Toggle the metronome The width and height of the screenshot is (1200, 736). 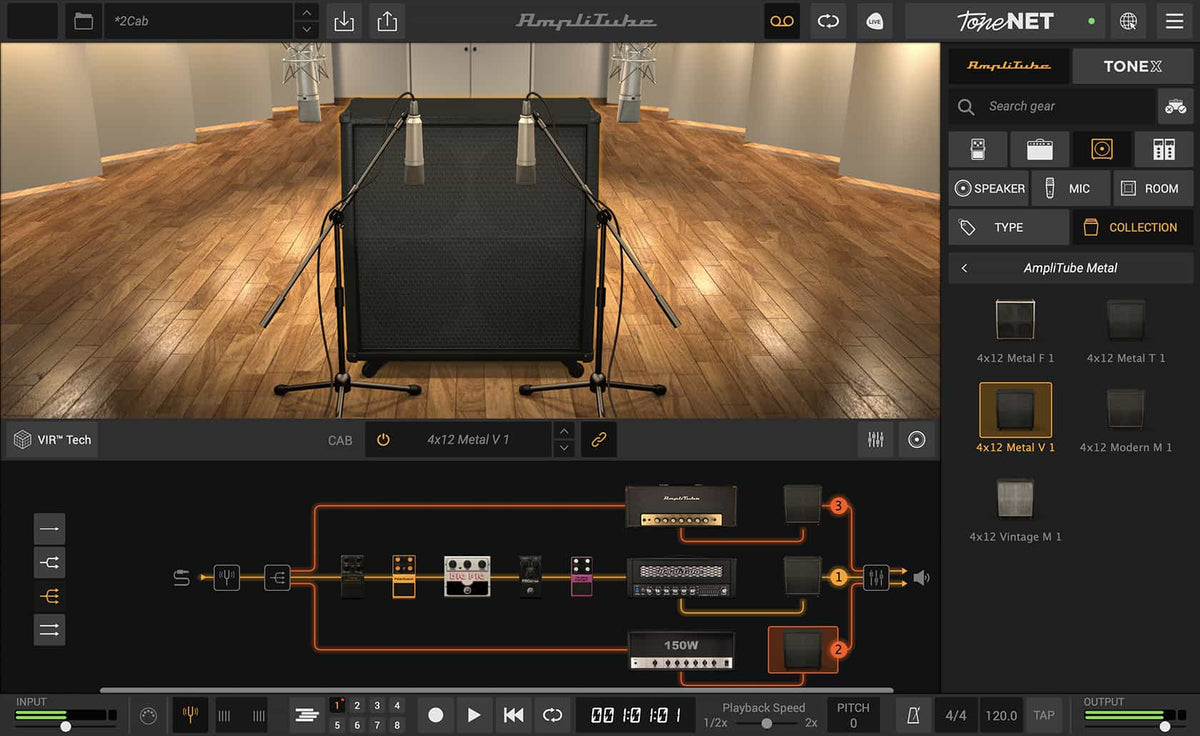913,715
